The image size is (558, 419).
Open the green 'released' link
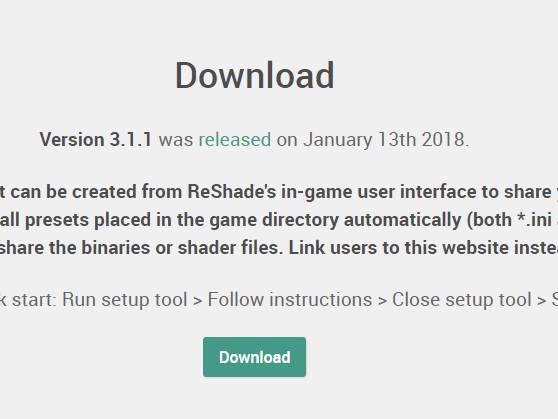235,140
